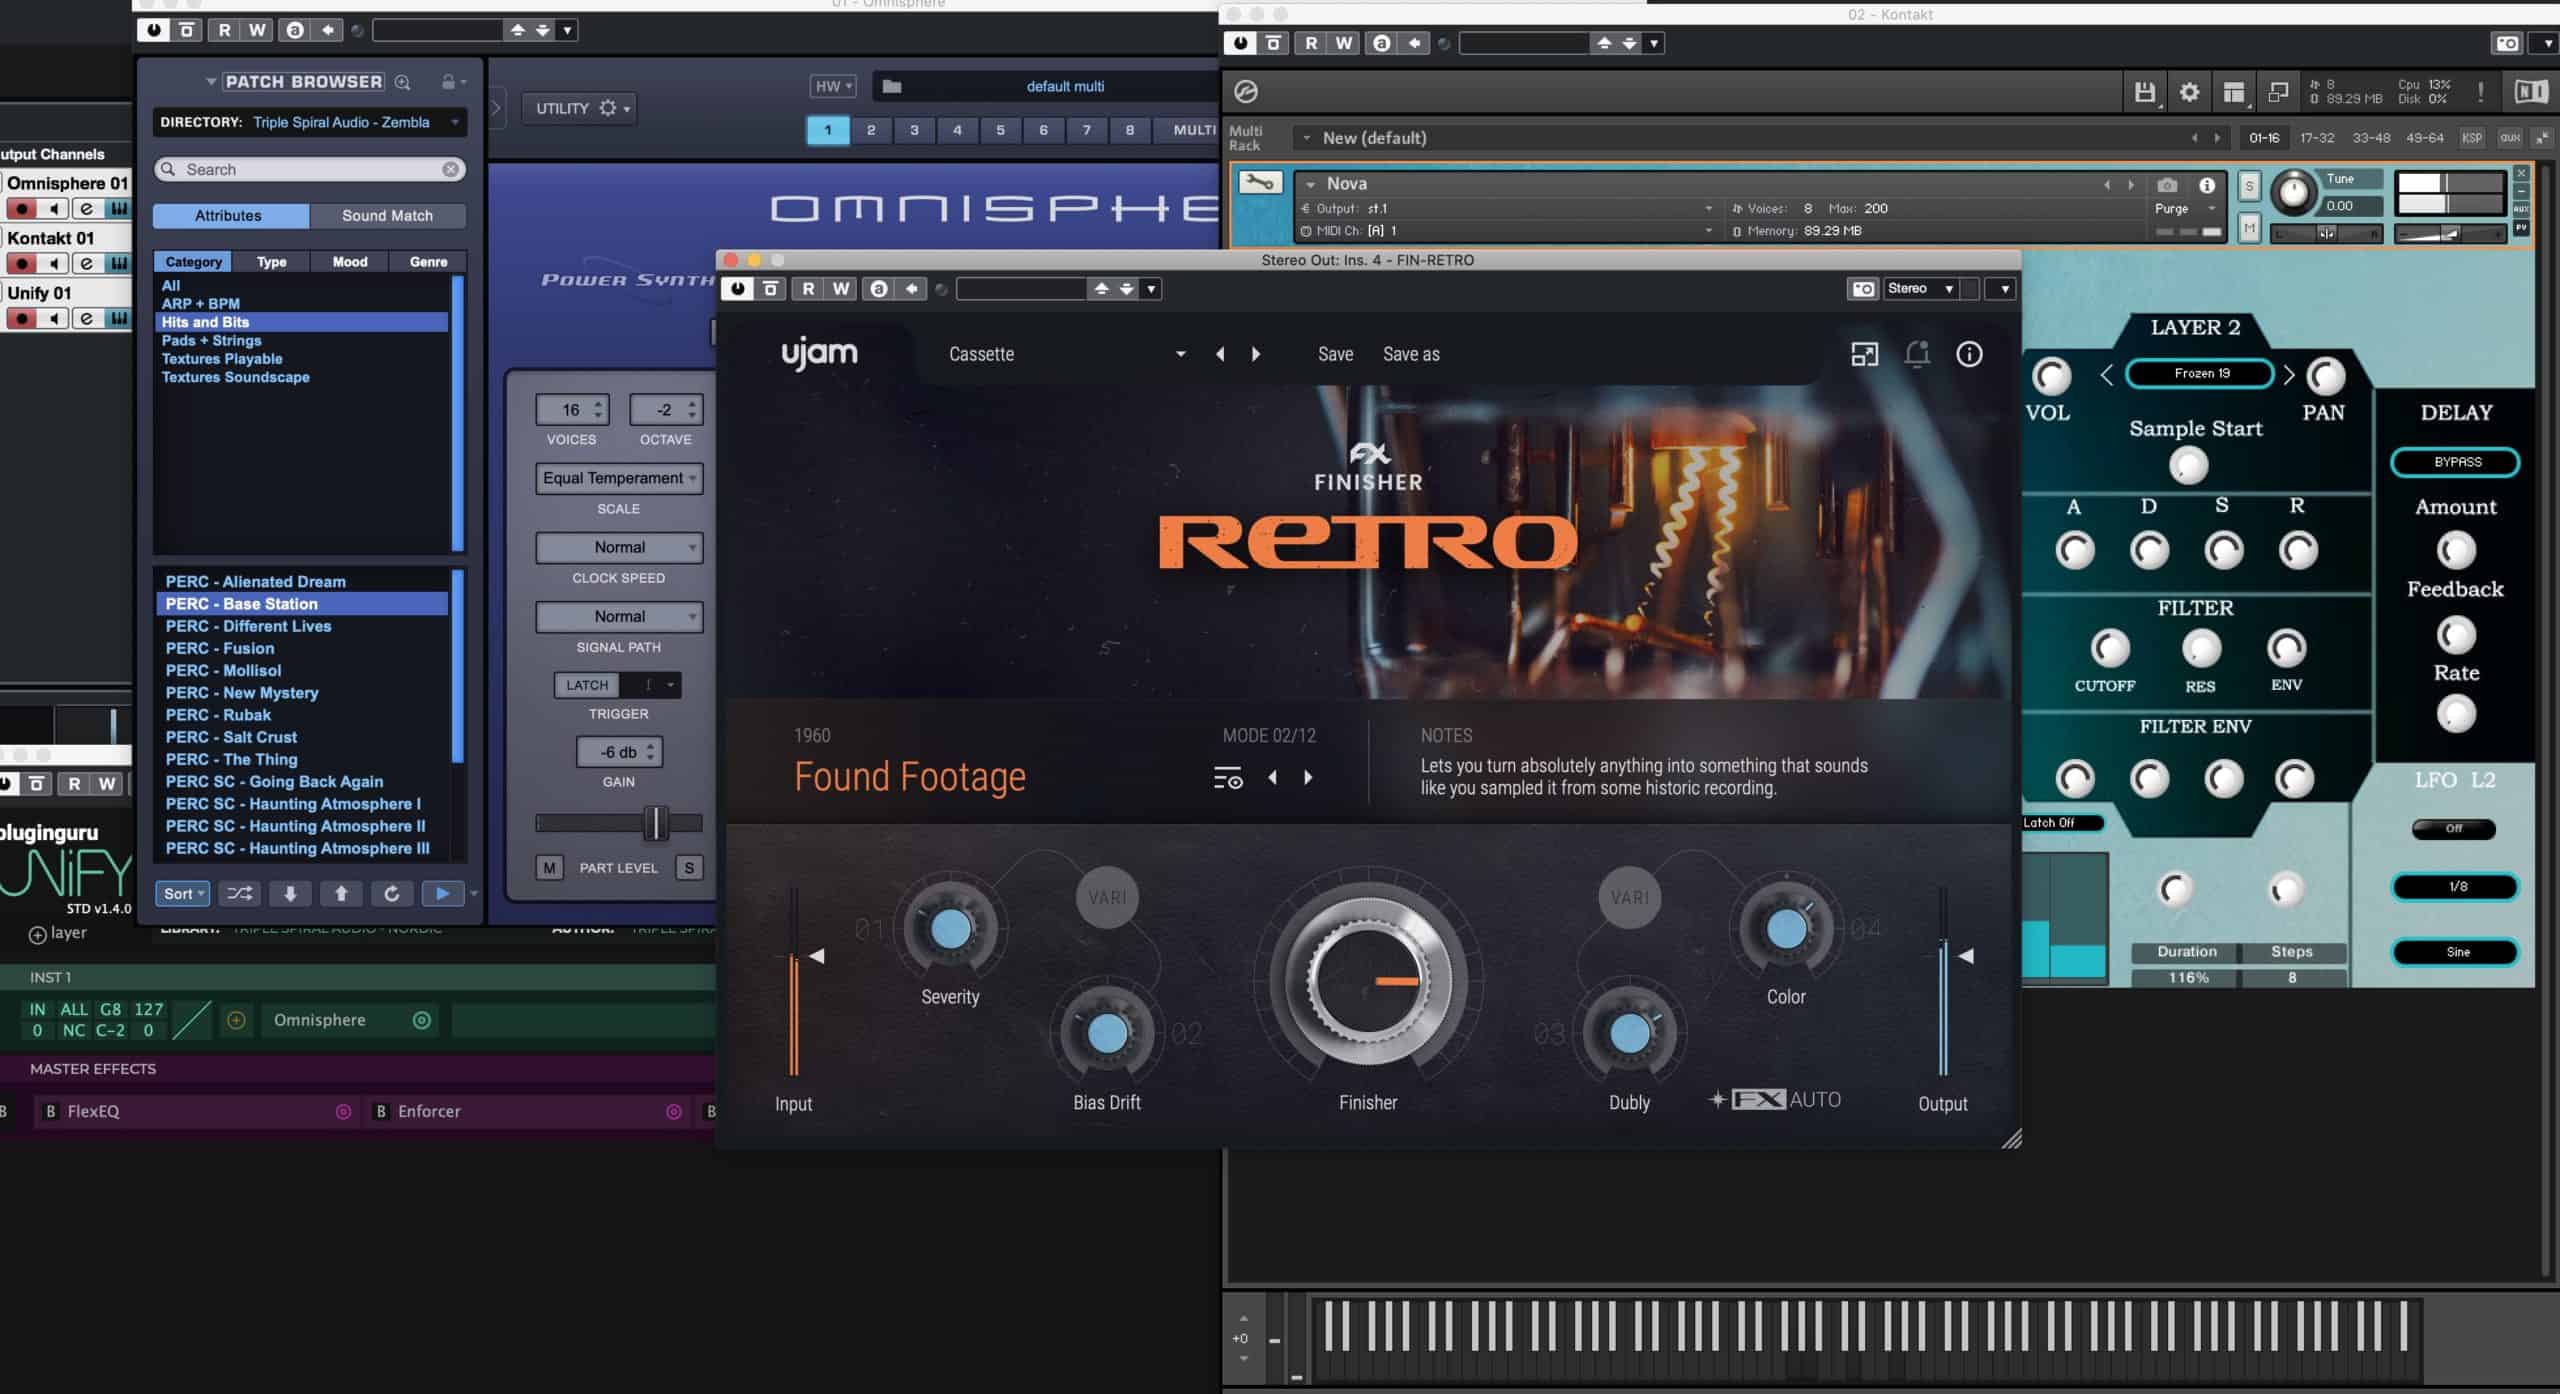Viewport: 2560px width, 1394px height.
Task: Go to next Finisher mode arrow
Action: (x=1308, y=778)
